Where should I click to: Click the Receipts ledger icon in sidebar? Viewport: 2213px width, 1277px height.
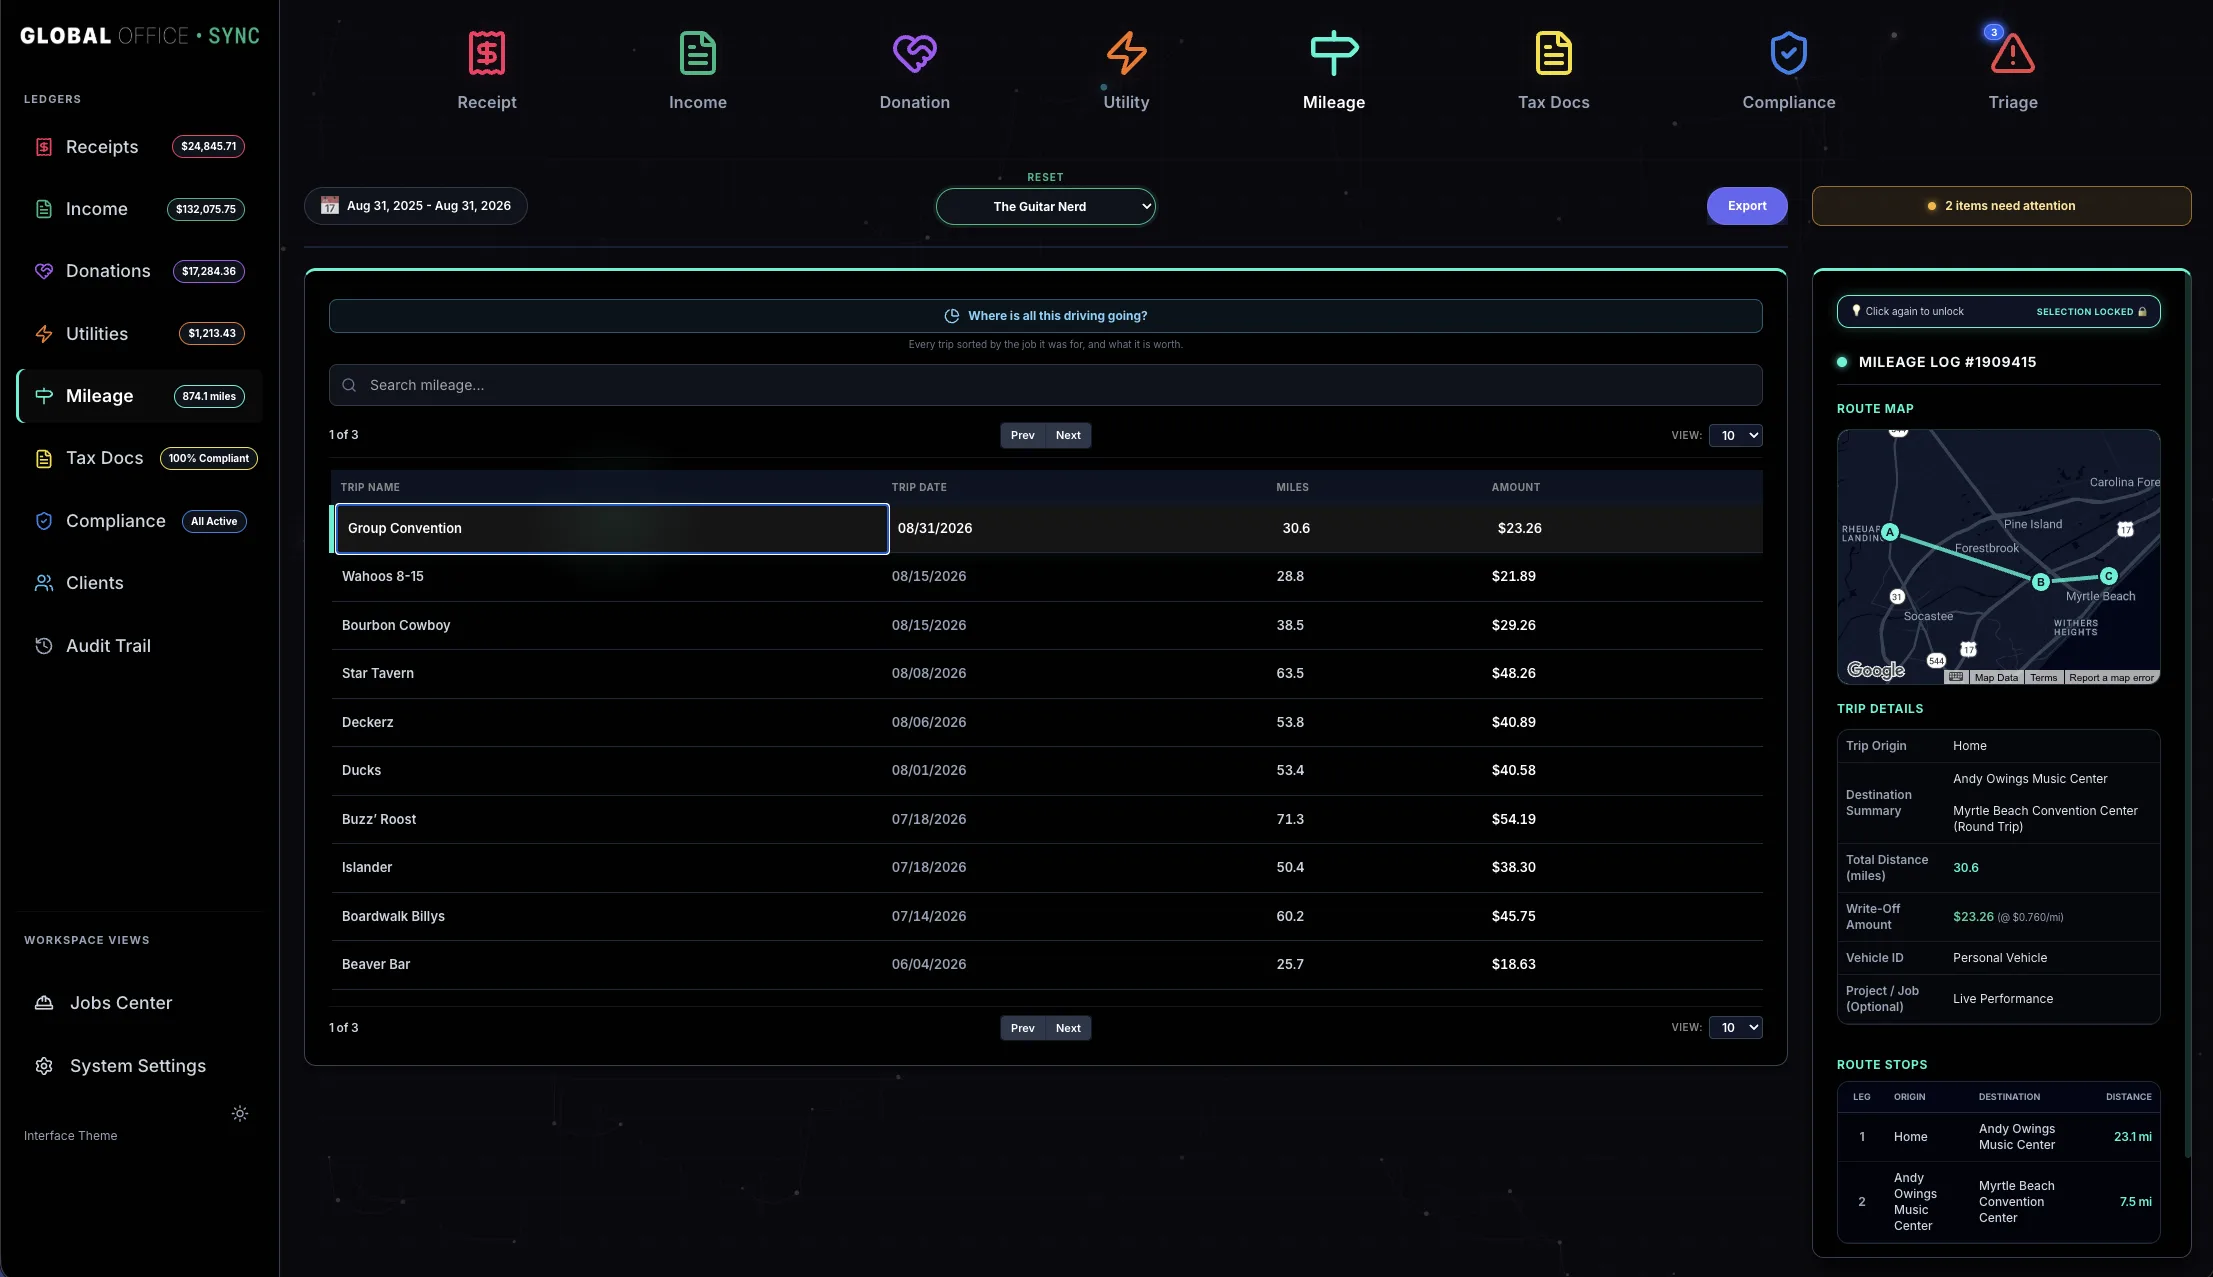[44, 147]
